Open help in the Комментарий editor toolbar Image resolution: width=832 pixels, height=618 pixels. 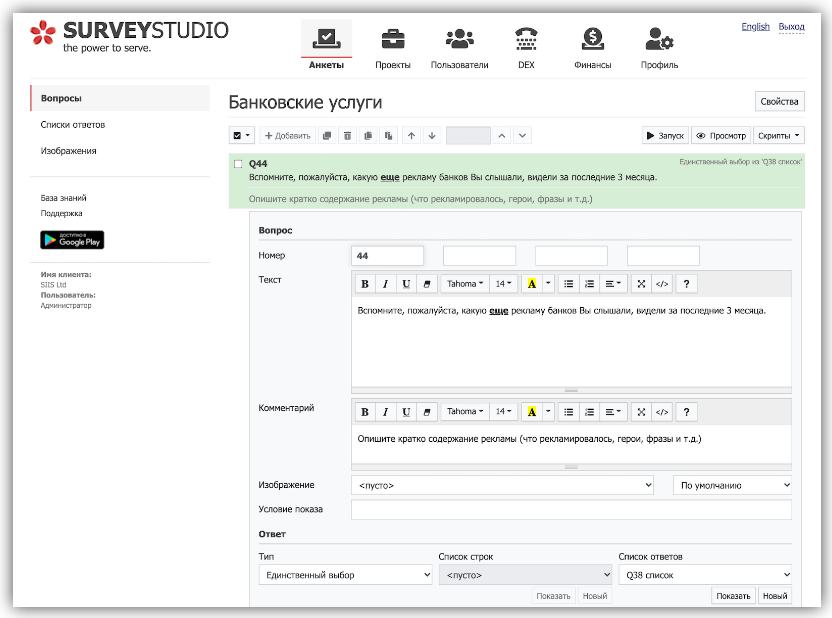686,412
